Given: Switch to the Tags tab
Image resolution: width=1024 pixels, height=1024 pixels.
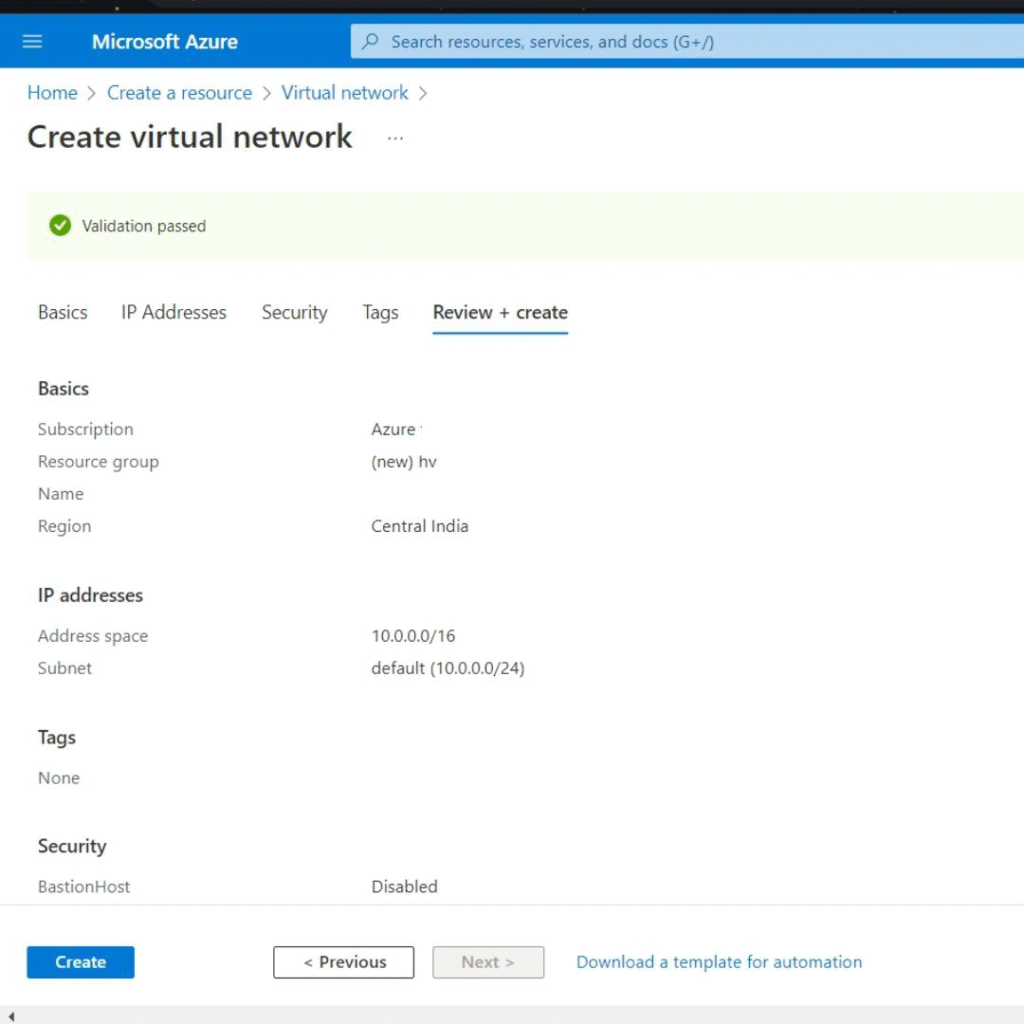Looking at the screenshot, I should (x=380, y=312).
